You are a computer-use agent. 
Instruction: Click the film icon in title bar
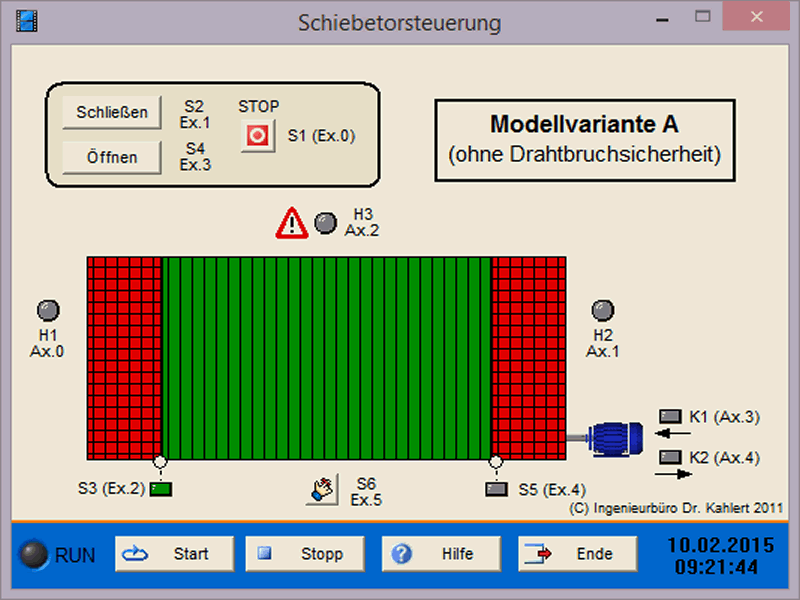coord(27,21)
